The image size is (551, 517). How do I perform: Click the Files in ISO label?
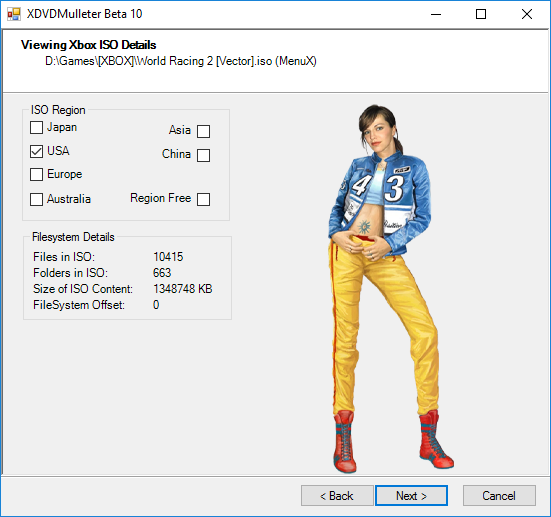(x=64, y=257)
